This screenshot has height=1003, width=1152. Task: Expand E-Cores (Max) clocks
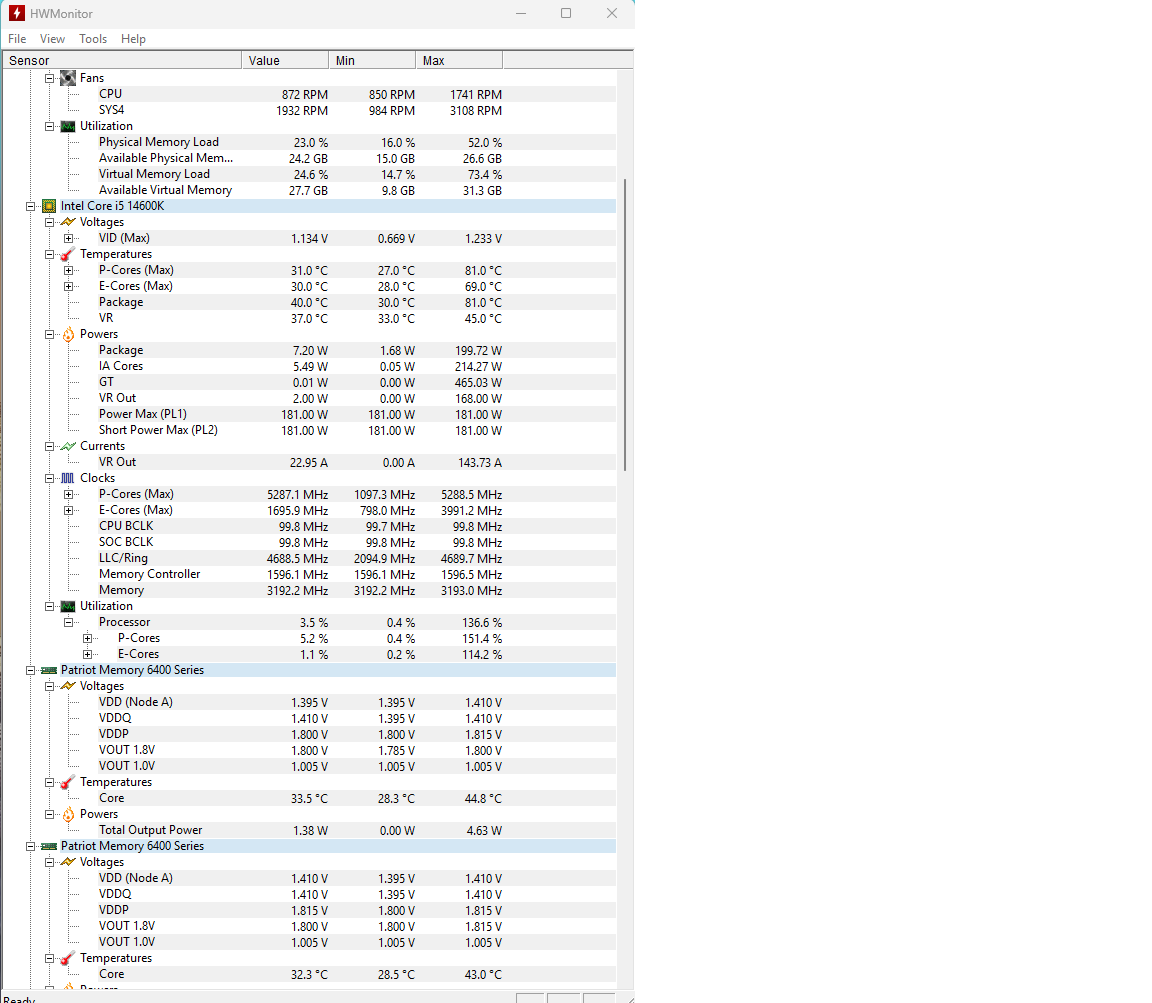pos(68,511)
